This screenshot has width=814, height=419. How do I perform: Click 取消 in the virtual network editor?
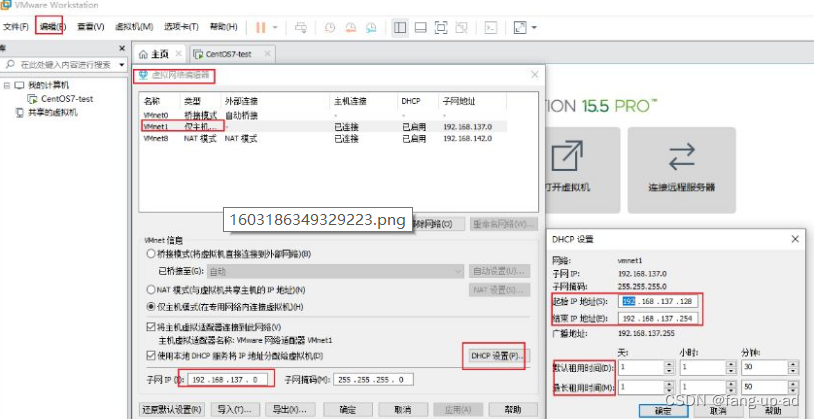point(403,409)
